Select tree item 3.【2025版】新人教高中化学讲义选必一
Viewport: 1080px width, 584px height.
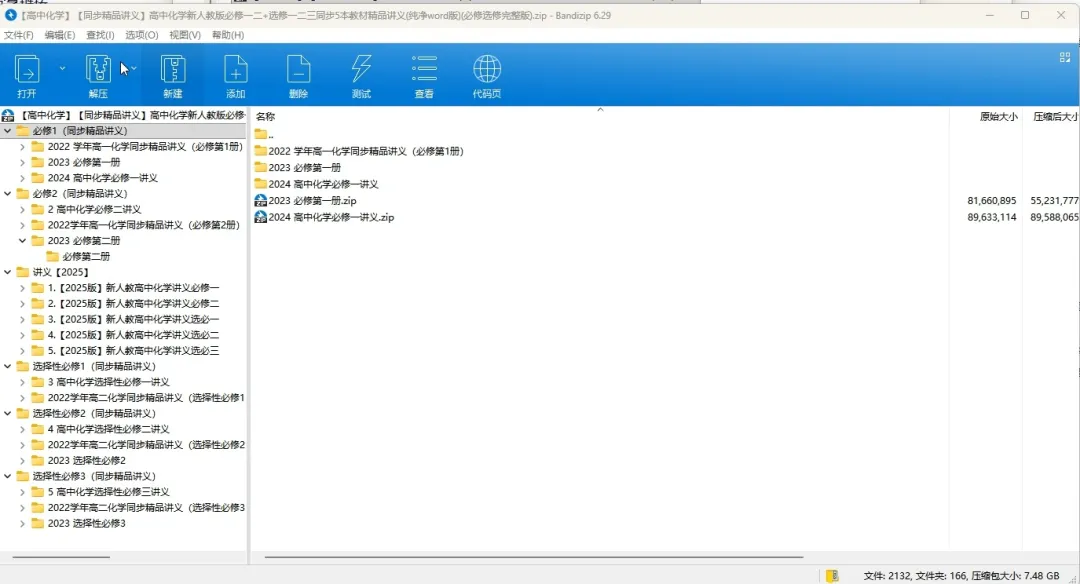[x=126, y=320]
